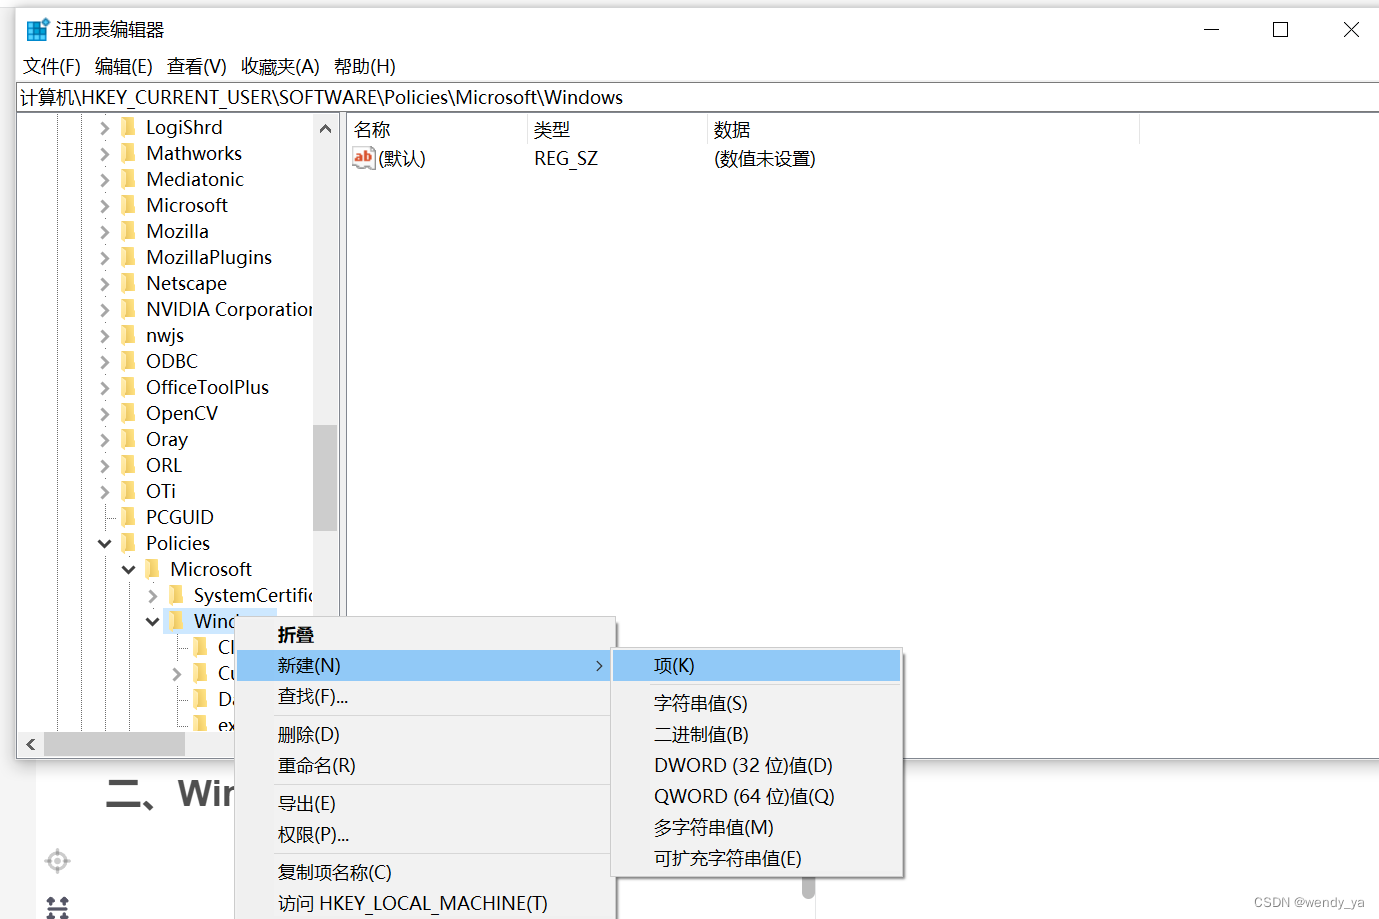
Task: Expand the NVIDIA Corporation key
Action: (105, 310)
